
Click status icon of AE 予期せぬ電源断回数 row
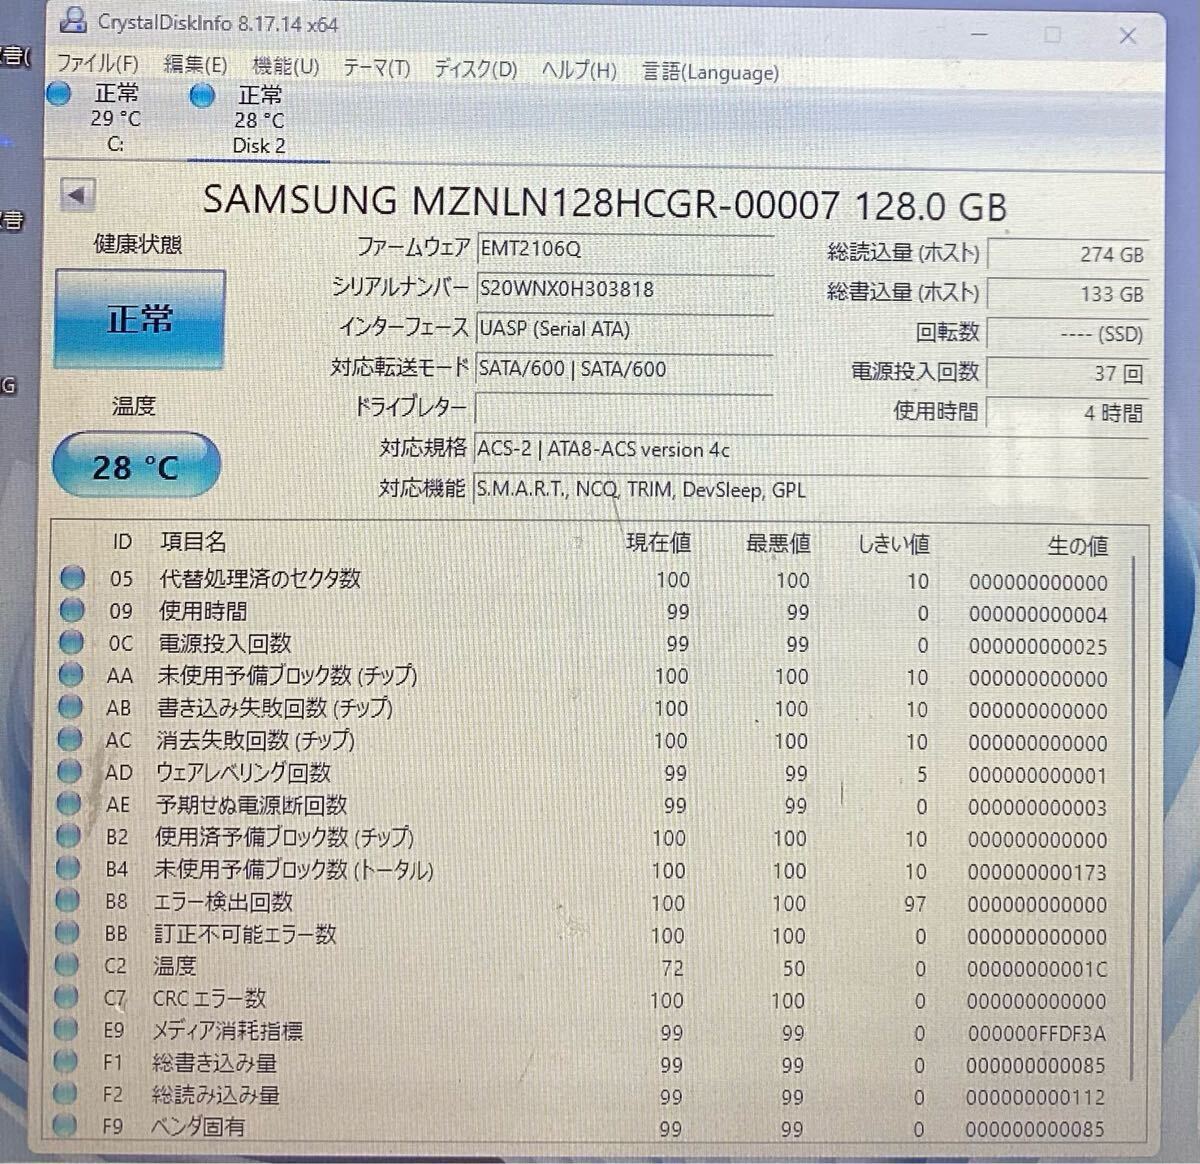(69, 803)
